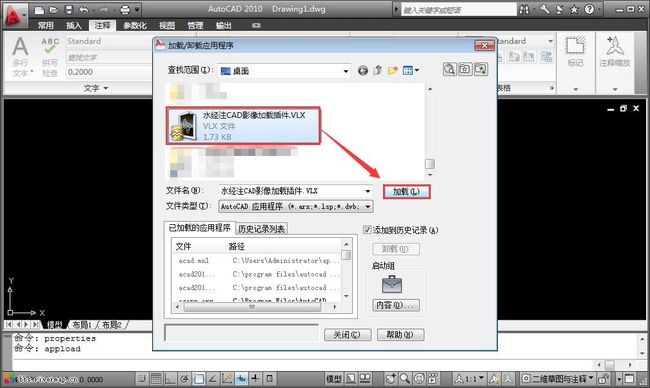Click the binoculars search icon in title bar

[524, 9]
